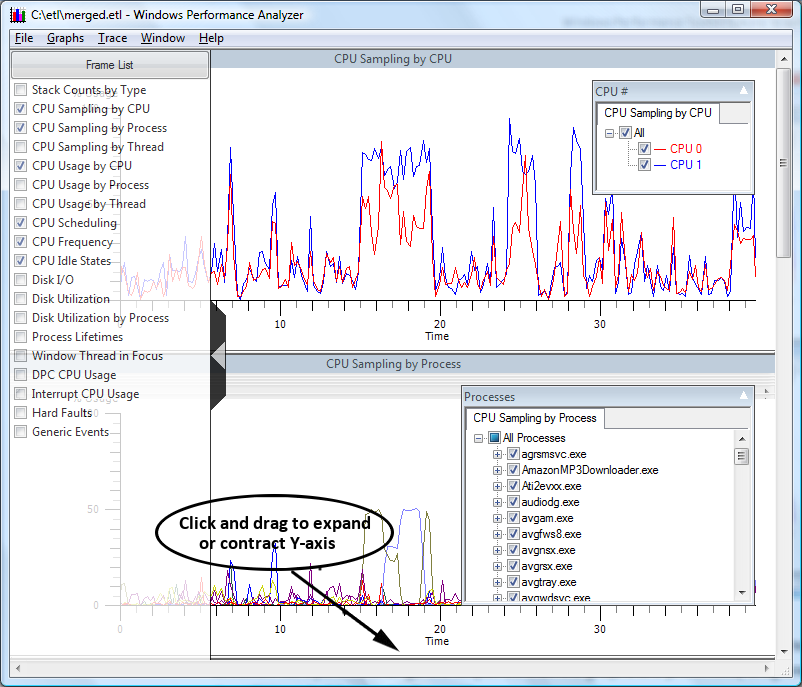Enable the Interrupt CPU Usage graph
Screen dimensions: 802x687
coord(20,393)
